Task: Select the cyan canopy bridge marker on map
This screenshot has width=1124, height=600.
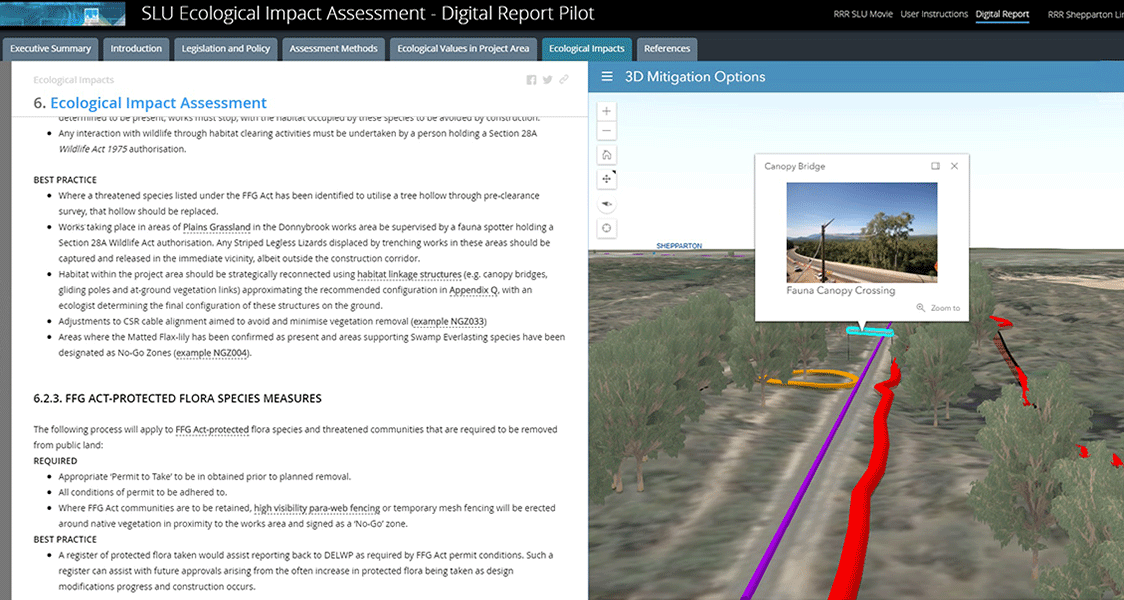Action: tap(870, 331)
